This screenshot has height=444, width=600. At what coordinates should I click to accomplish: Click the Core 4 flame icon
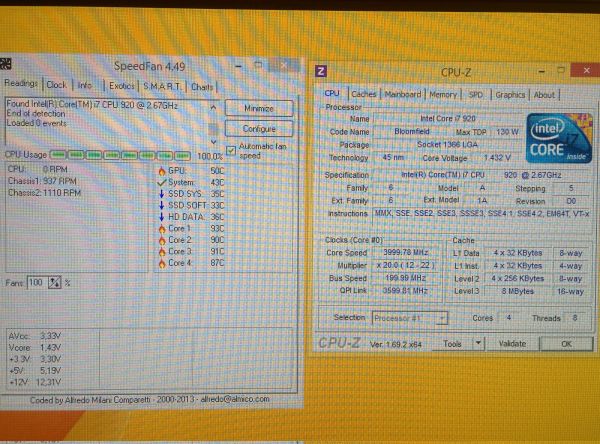(162, 263)
